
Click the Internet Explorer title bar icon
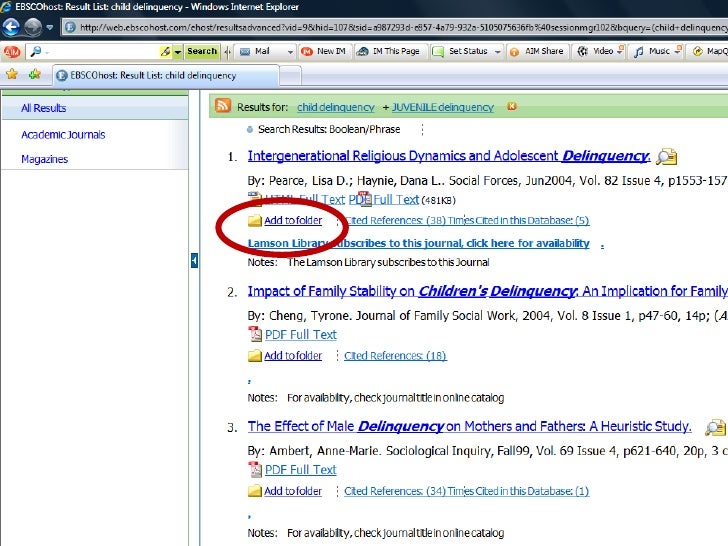[6, 6]
